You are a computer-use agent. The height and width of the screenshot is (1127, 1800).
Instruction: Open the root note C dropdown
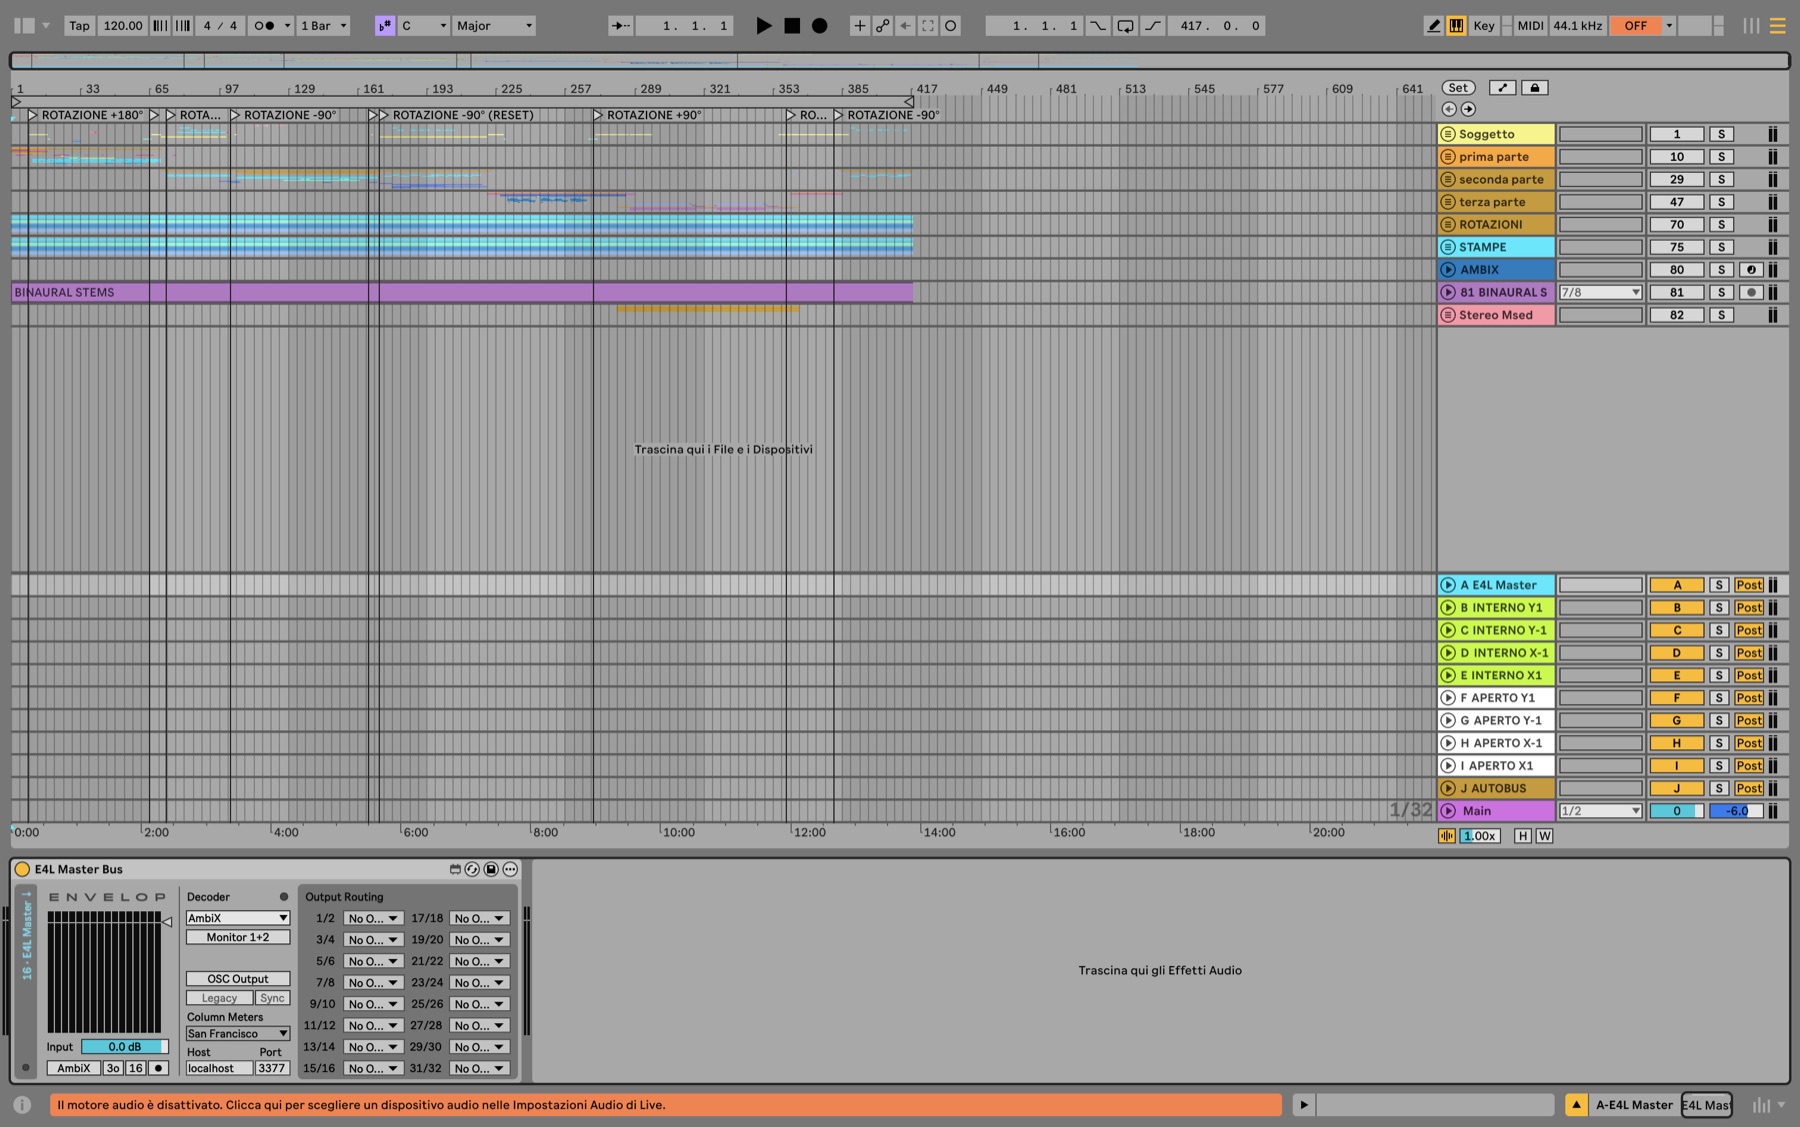click(423, 26)
